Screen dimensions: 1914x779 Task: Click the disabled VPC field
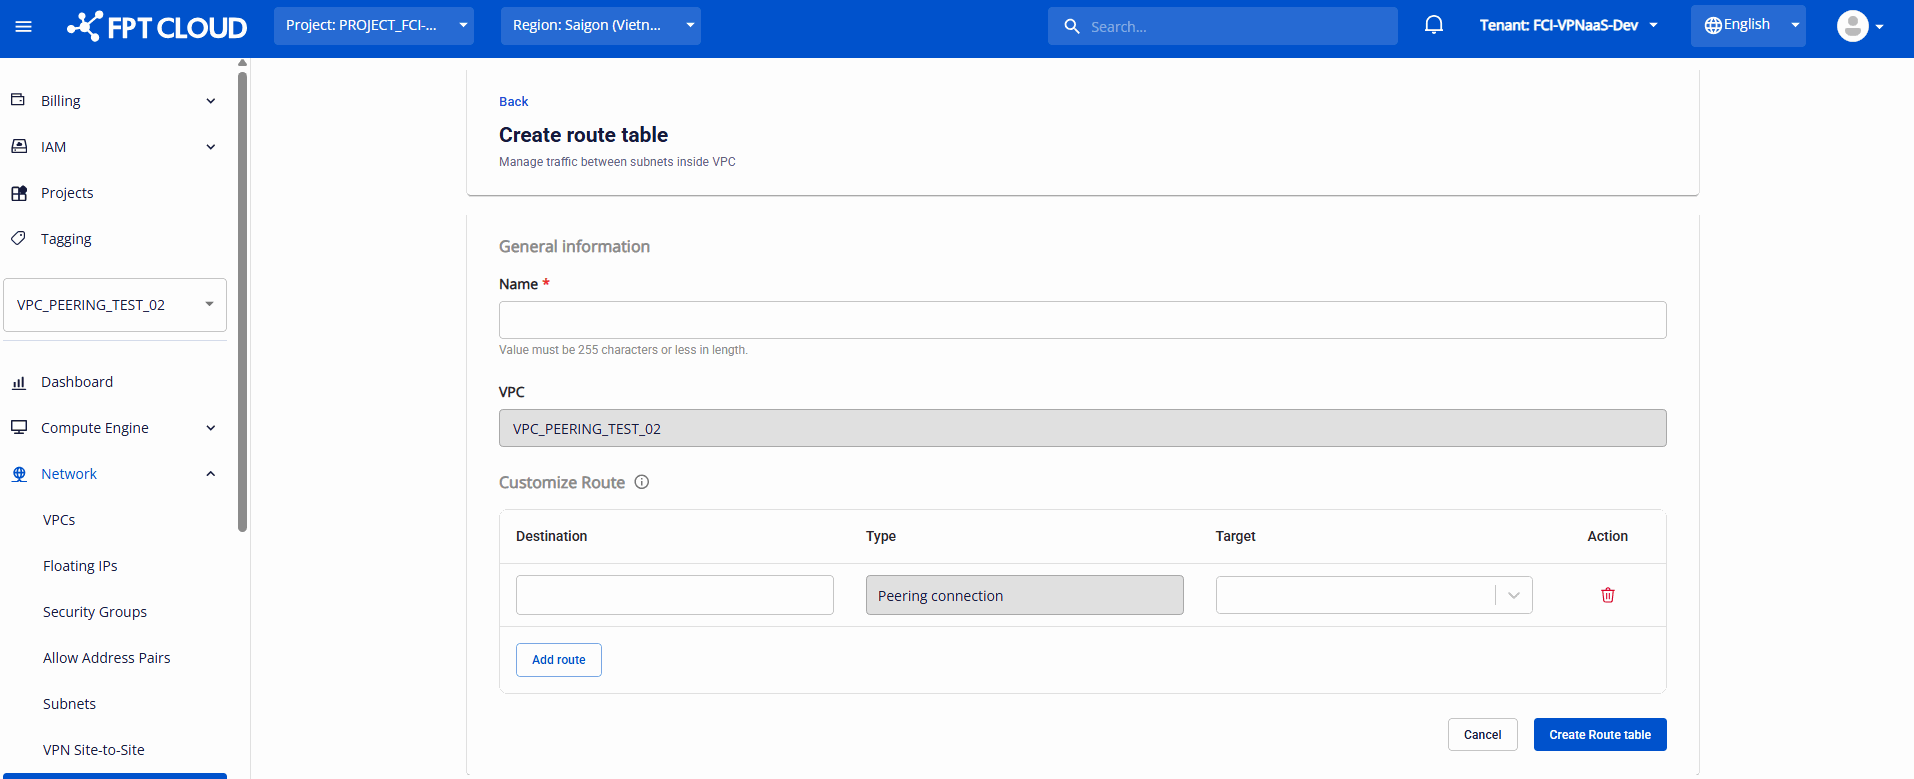(x=1083, y=428)
